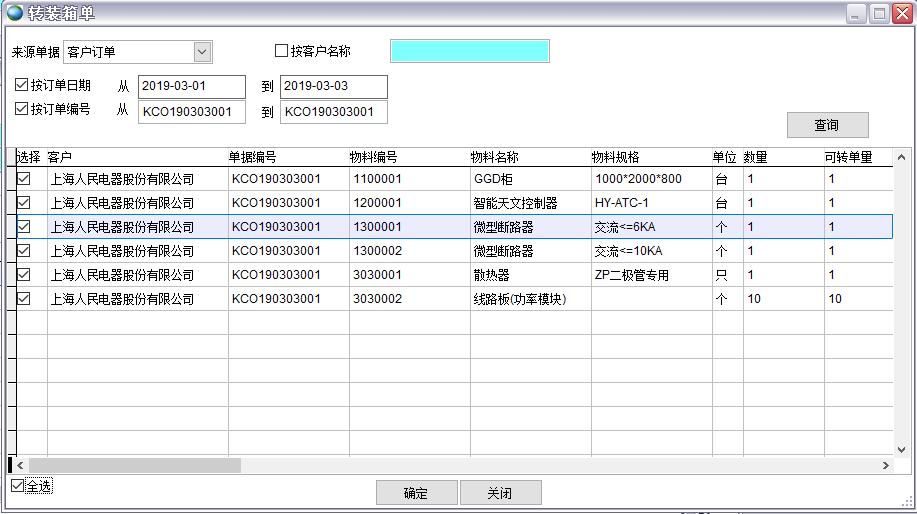
Task: Uncheck the 智能天文控制器 row checkbox
Action: pos(24,203)
